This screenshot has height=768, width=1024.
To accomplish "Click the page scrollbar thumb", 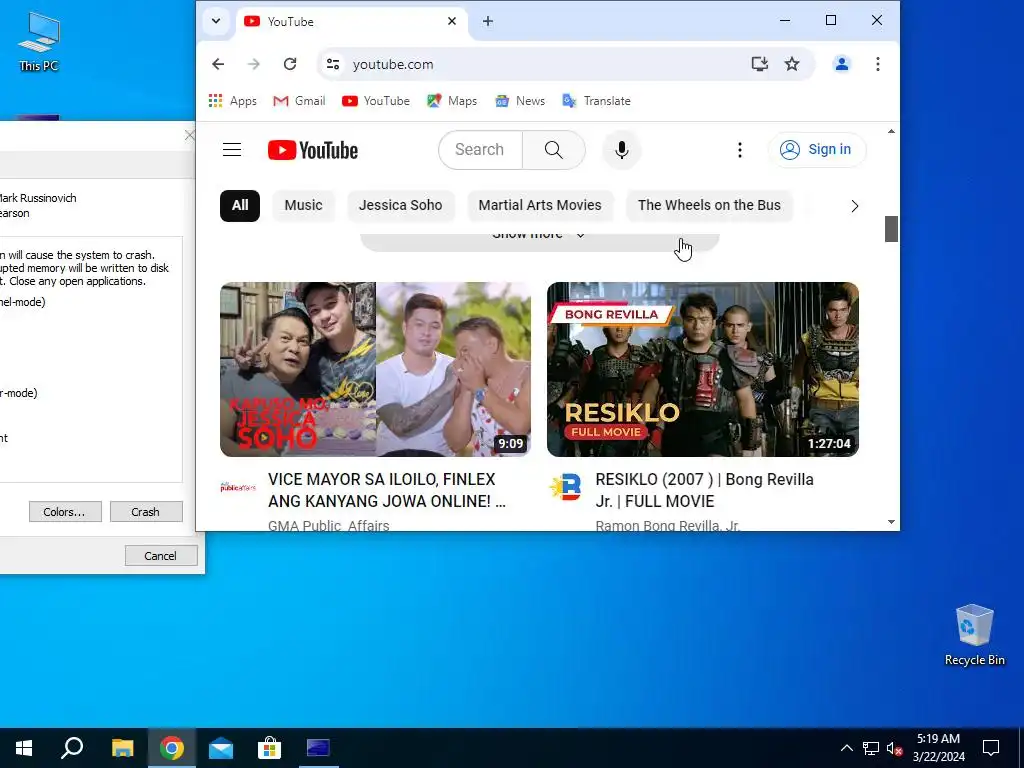I will (x=891, y=229).
